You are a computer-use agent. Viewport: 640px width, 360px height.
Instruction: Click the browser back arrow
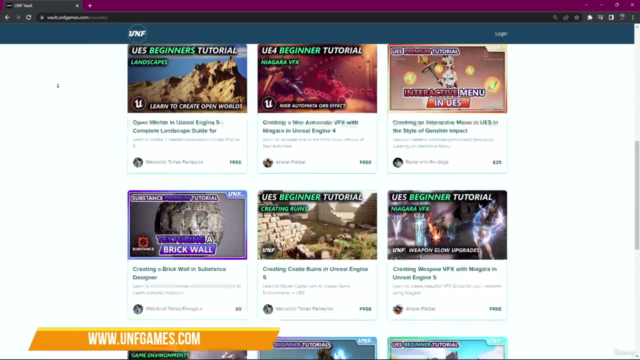pos(7,18)
